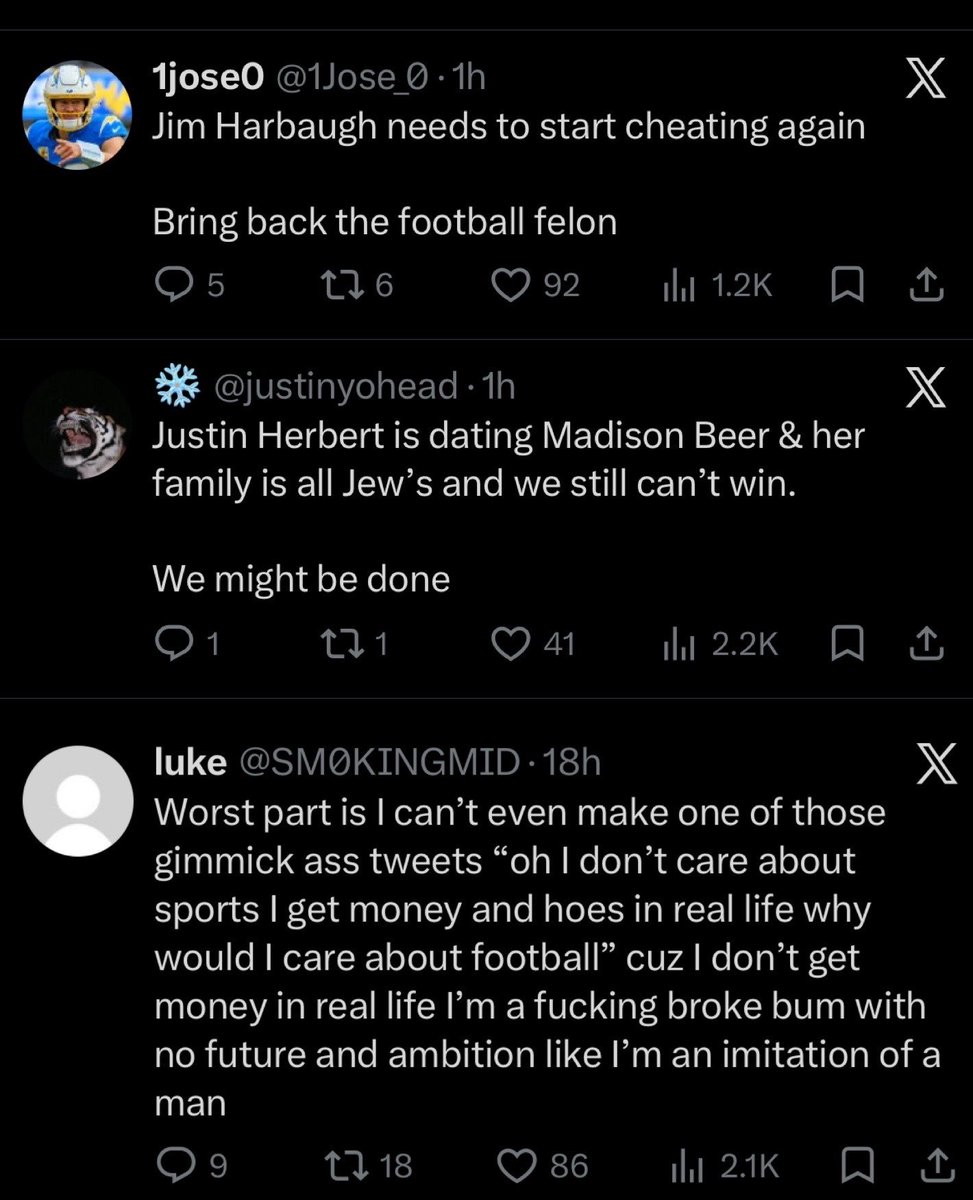Visit the @SM0KINGMID profile handle
This screenshot has width=973, height=1200.
click(x=381, y=763)
